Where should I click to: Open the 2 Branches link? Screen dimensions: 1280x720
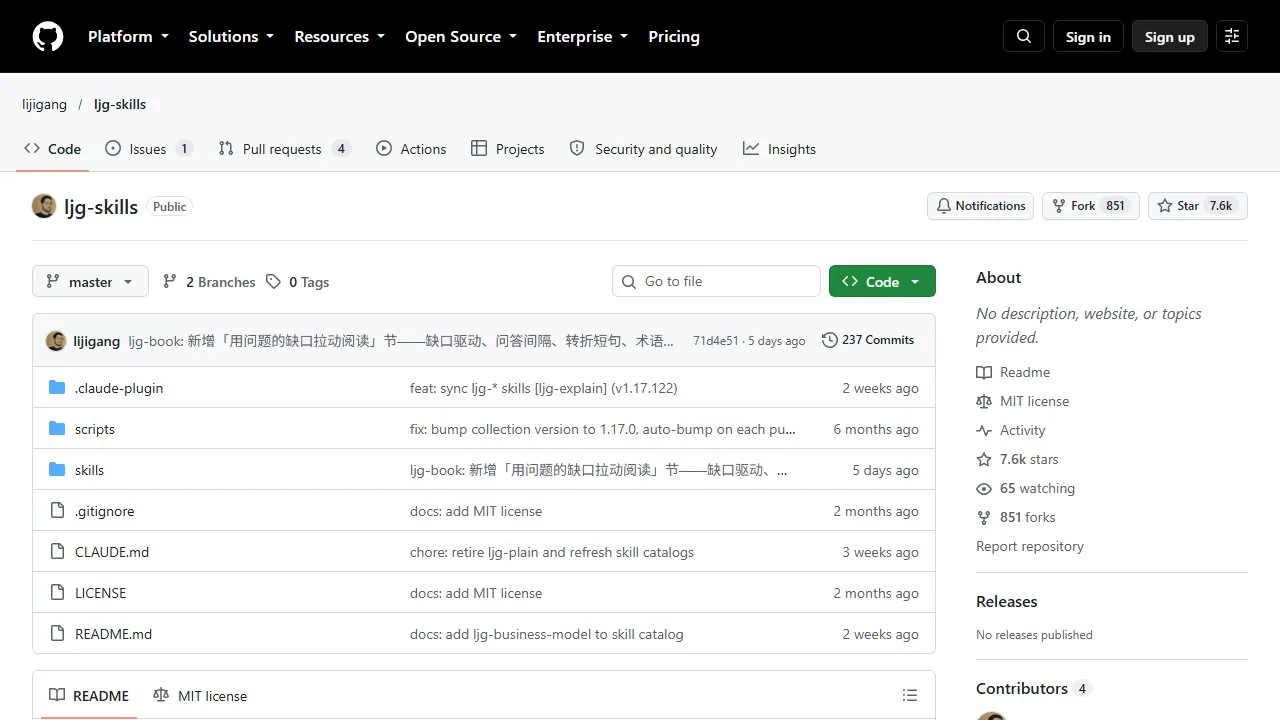(209, 282)
